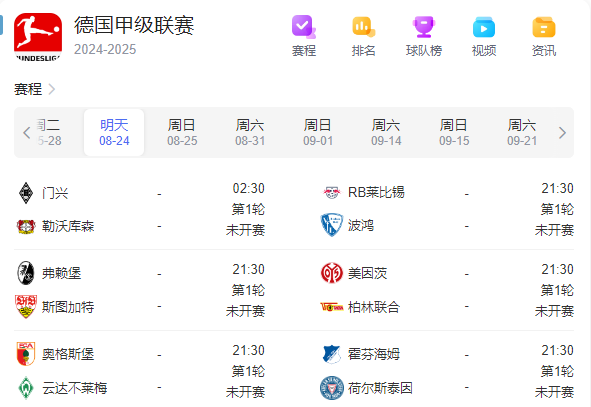Expand the 赛程 section chevron
The height and width of the screenshot is (407, 591).
pyautogui.click(x=52, y=89)
